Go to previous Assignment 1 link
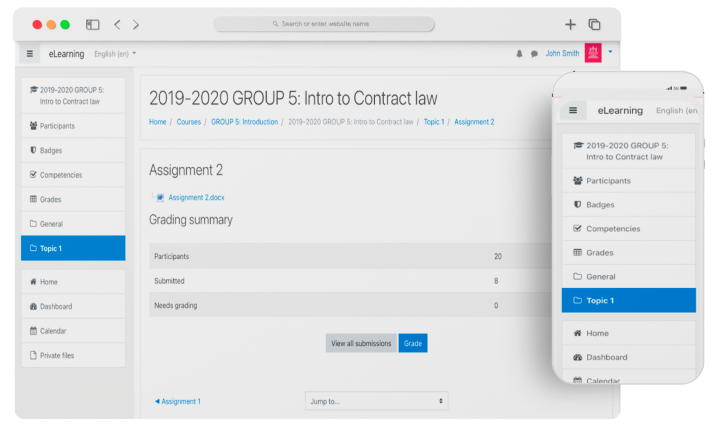This screenshot has height=434, width=716. coord(178,401)
